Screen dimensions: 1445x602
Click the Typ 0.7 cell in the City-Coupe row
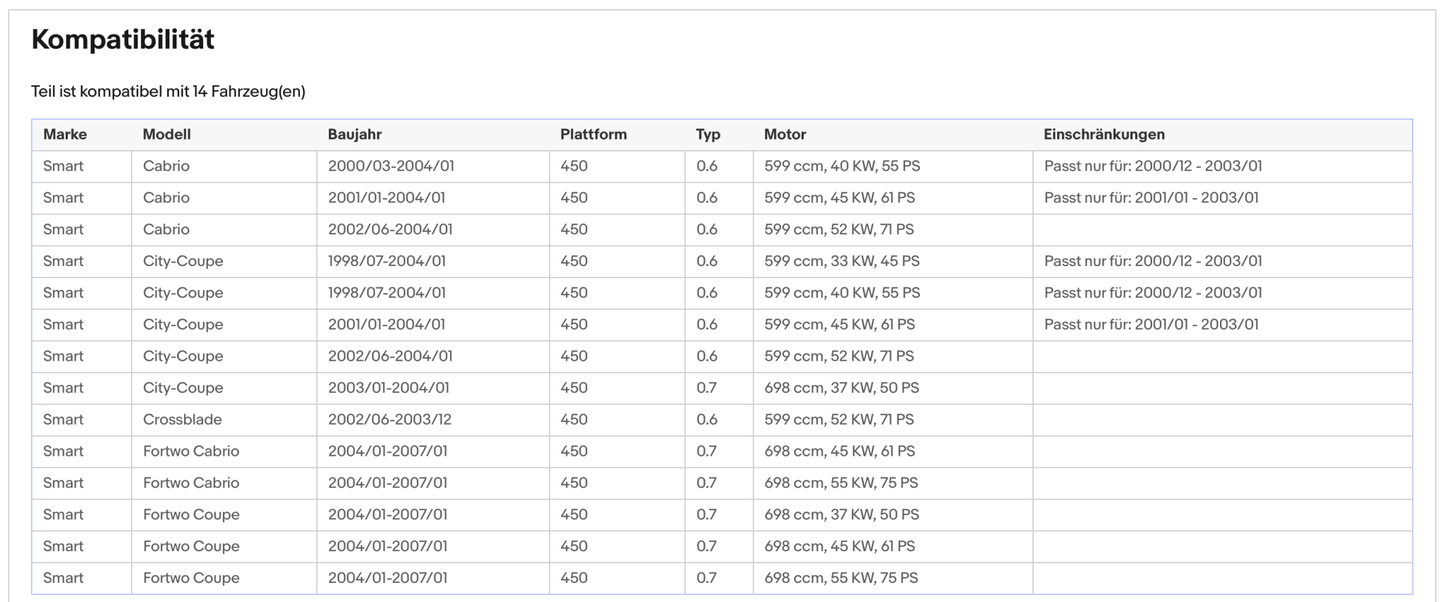(707, 388)
